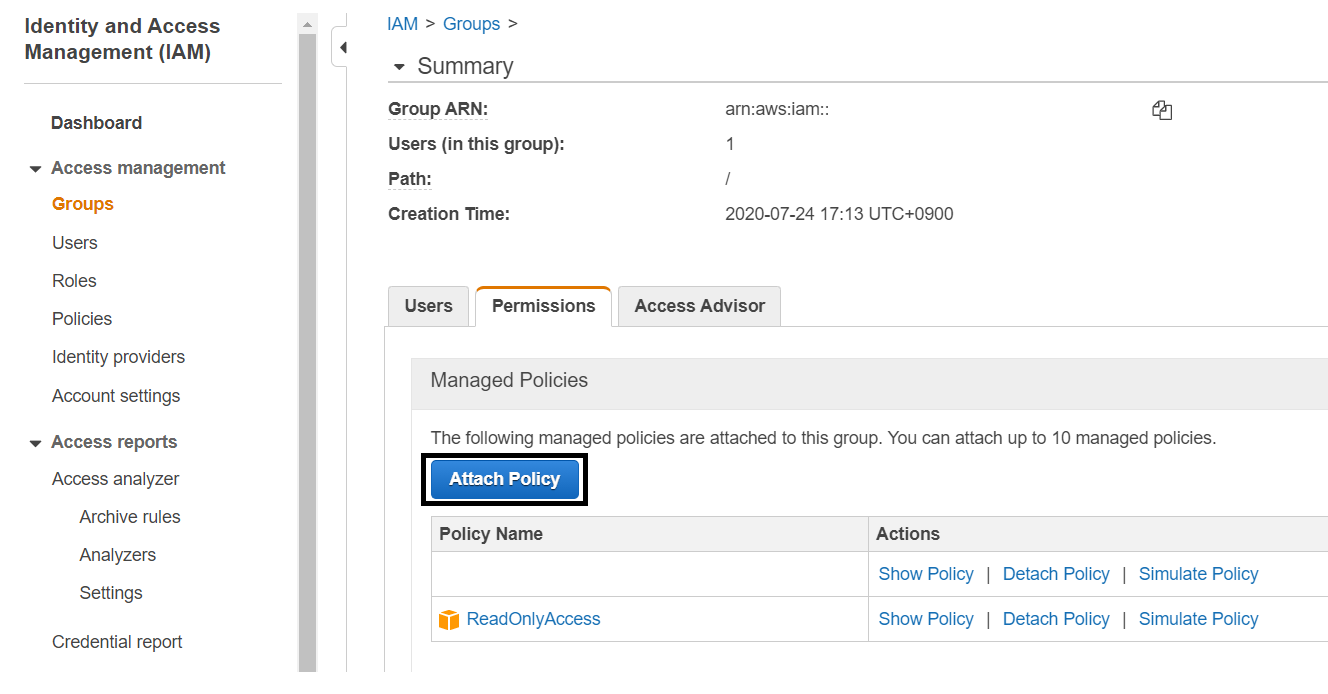This screenshot has width=1328, height=694.
Task: Click the Group ARN label
Action: 438,109
